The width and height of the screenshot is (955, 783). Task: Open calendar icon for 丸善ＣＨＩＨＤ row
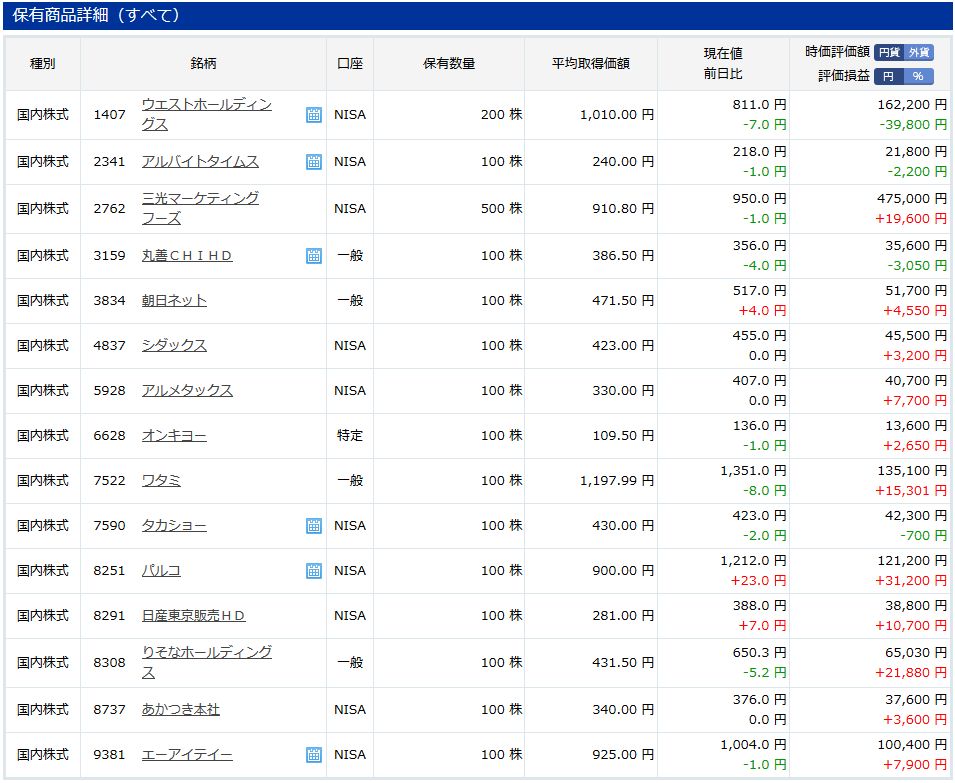[314, 256]
